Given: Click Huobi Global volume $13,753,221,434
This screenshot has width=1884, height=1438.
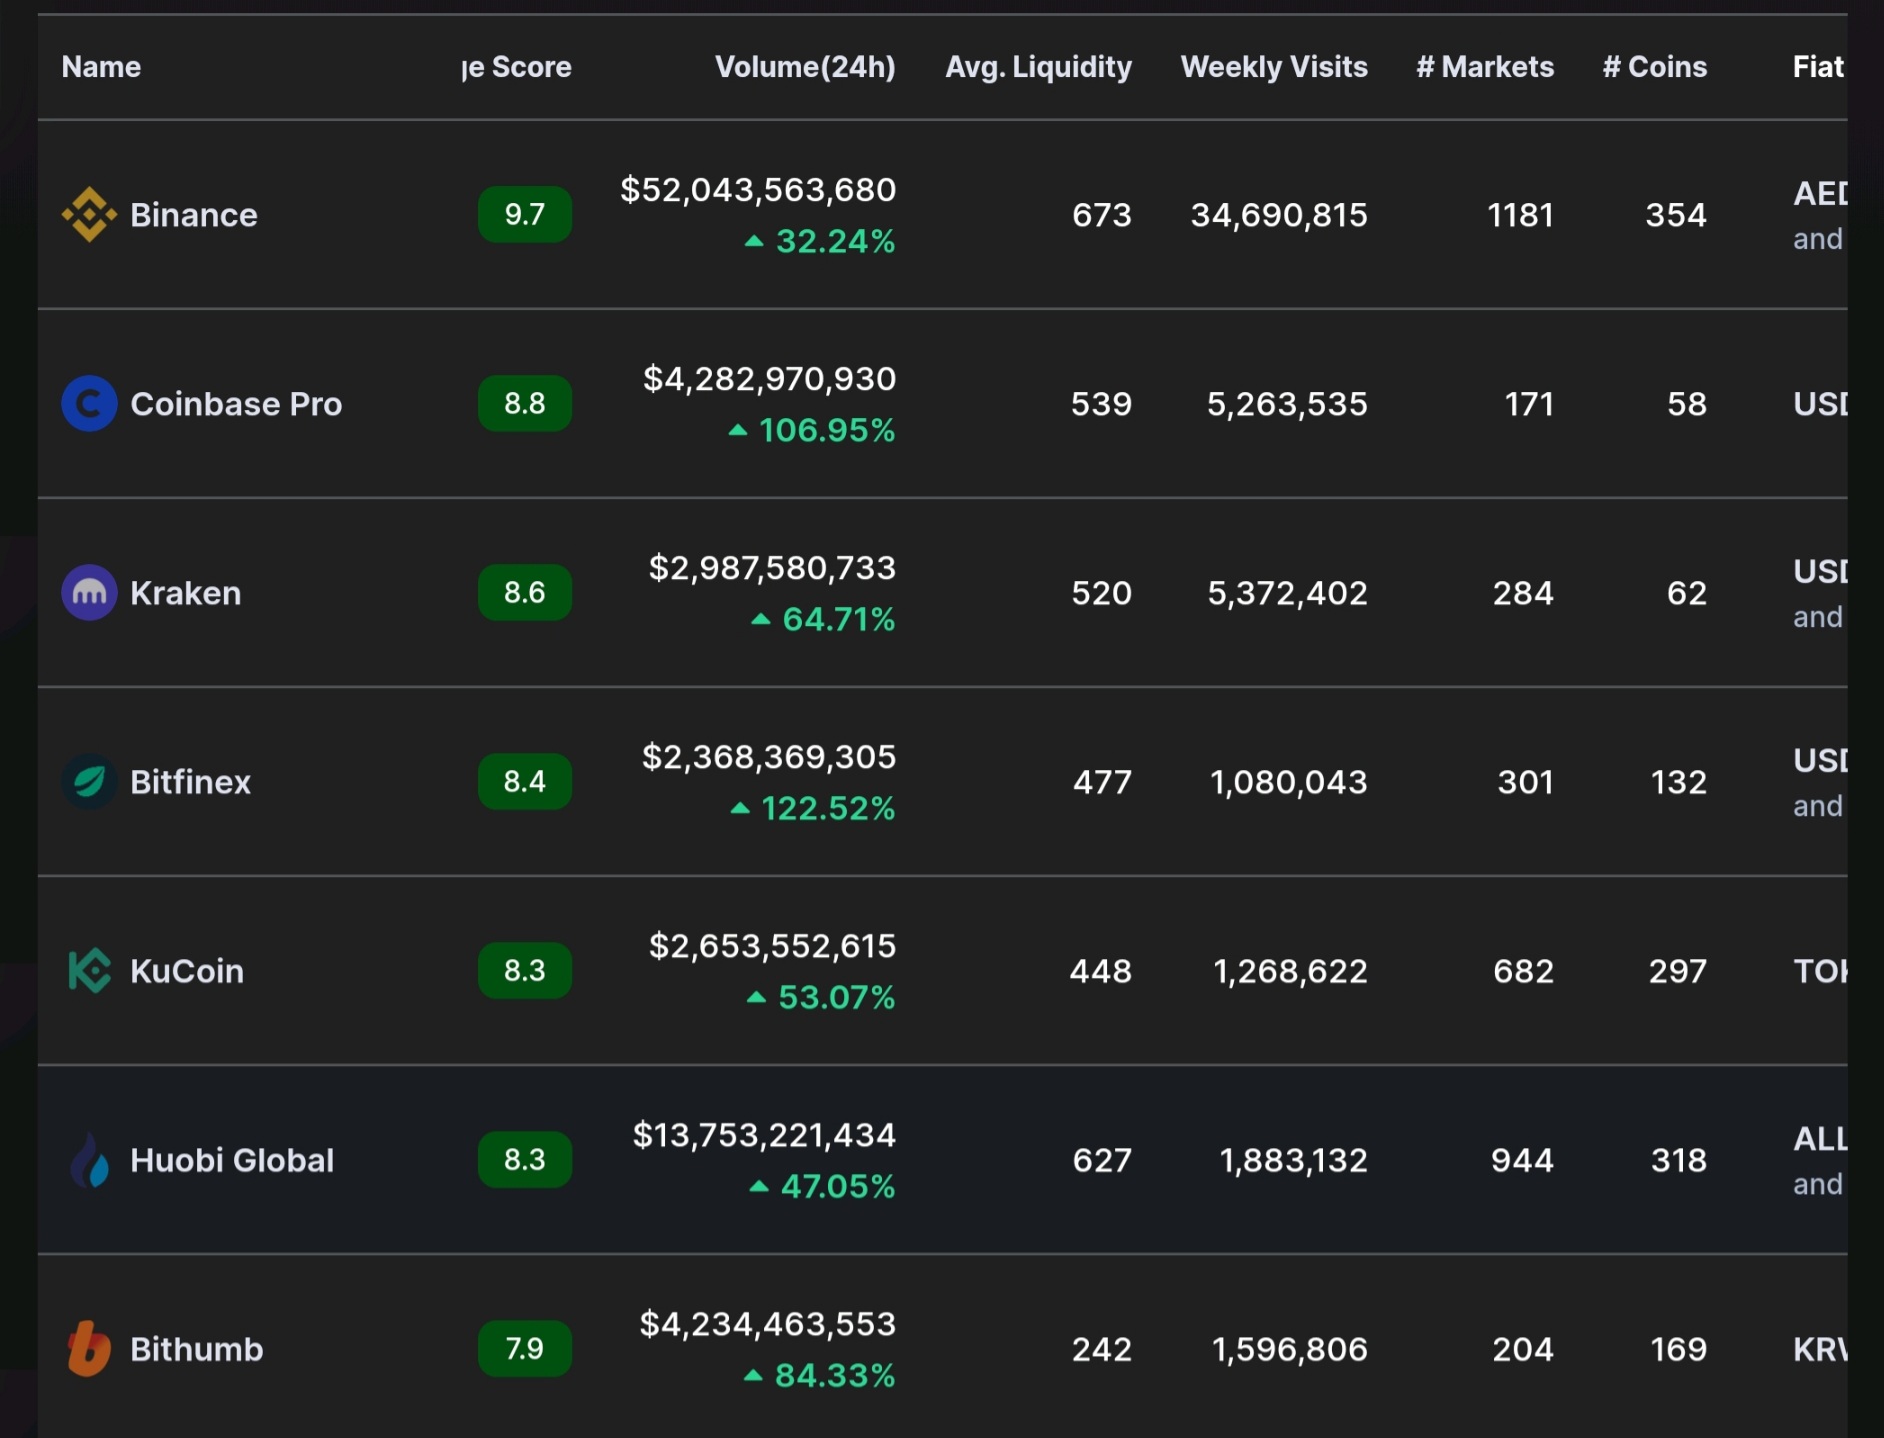Looking at the screenshot, I should click(764, 1135).
